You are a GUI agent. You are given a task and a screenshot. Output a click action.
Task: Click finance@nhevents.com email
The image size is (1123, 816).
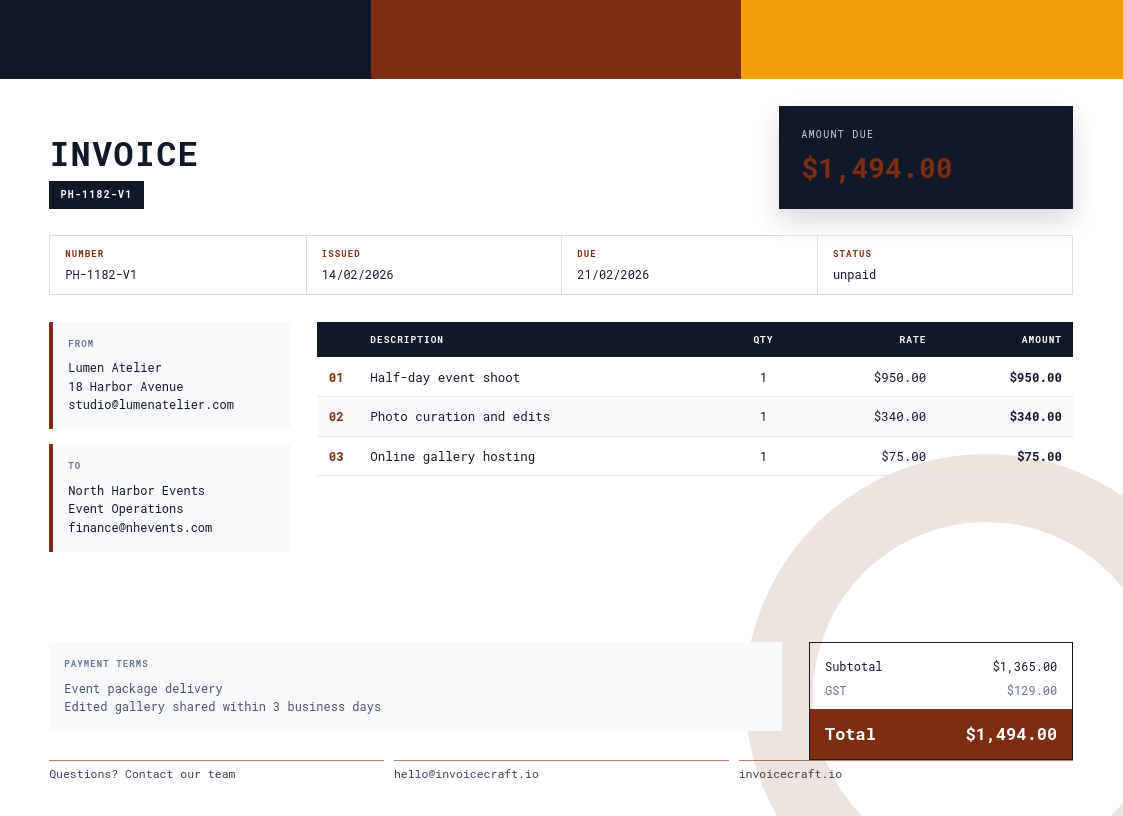[x=140, y=528]
